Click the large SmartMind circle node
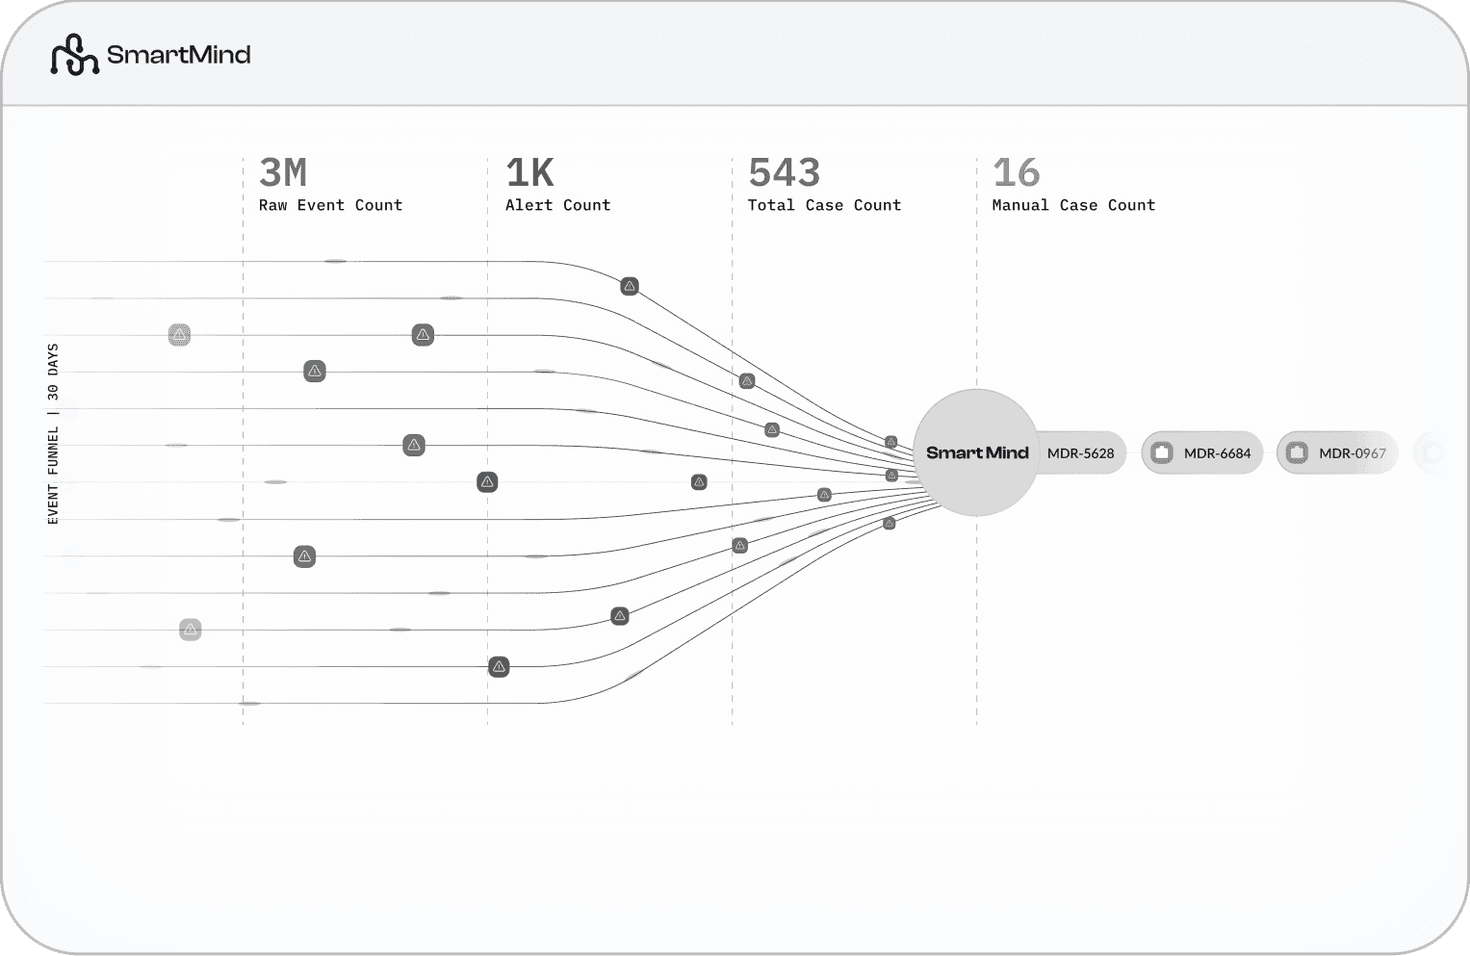1470x956 pixels. click(x=976, y=453)
